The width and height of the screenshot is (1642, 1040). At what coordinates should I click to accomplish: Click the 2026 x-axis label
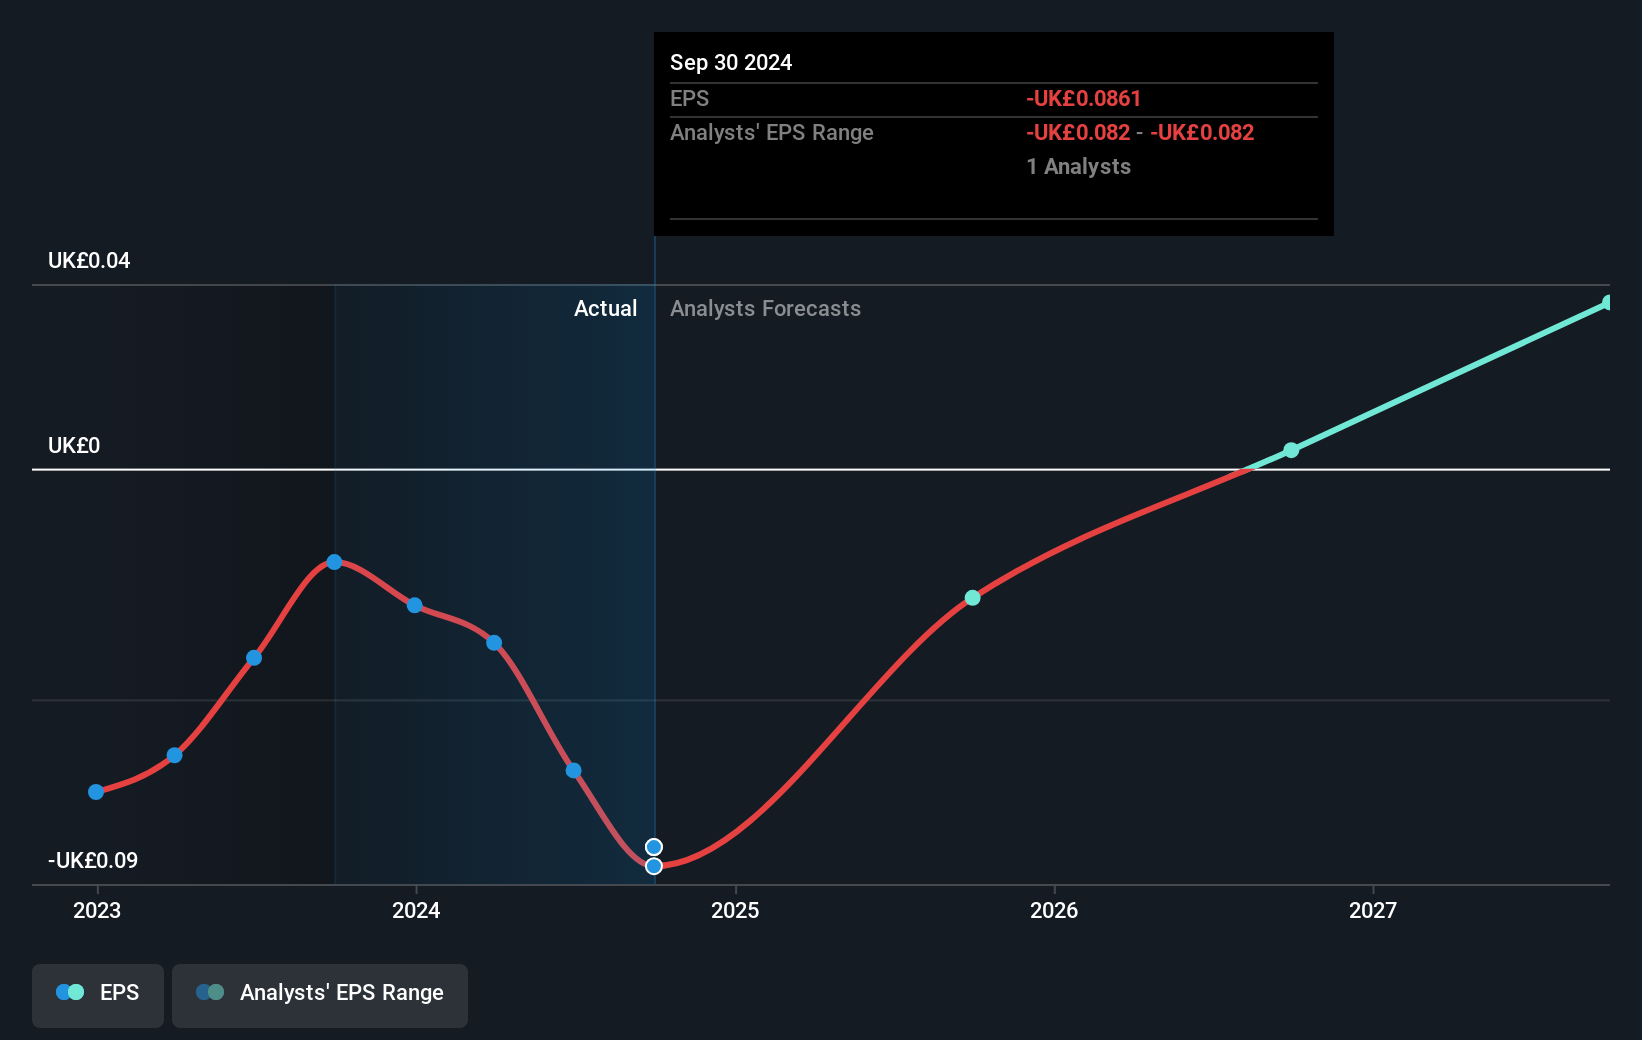[x=1054, y=910]
